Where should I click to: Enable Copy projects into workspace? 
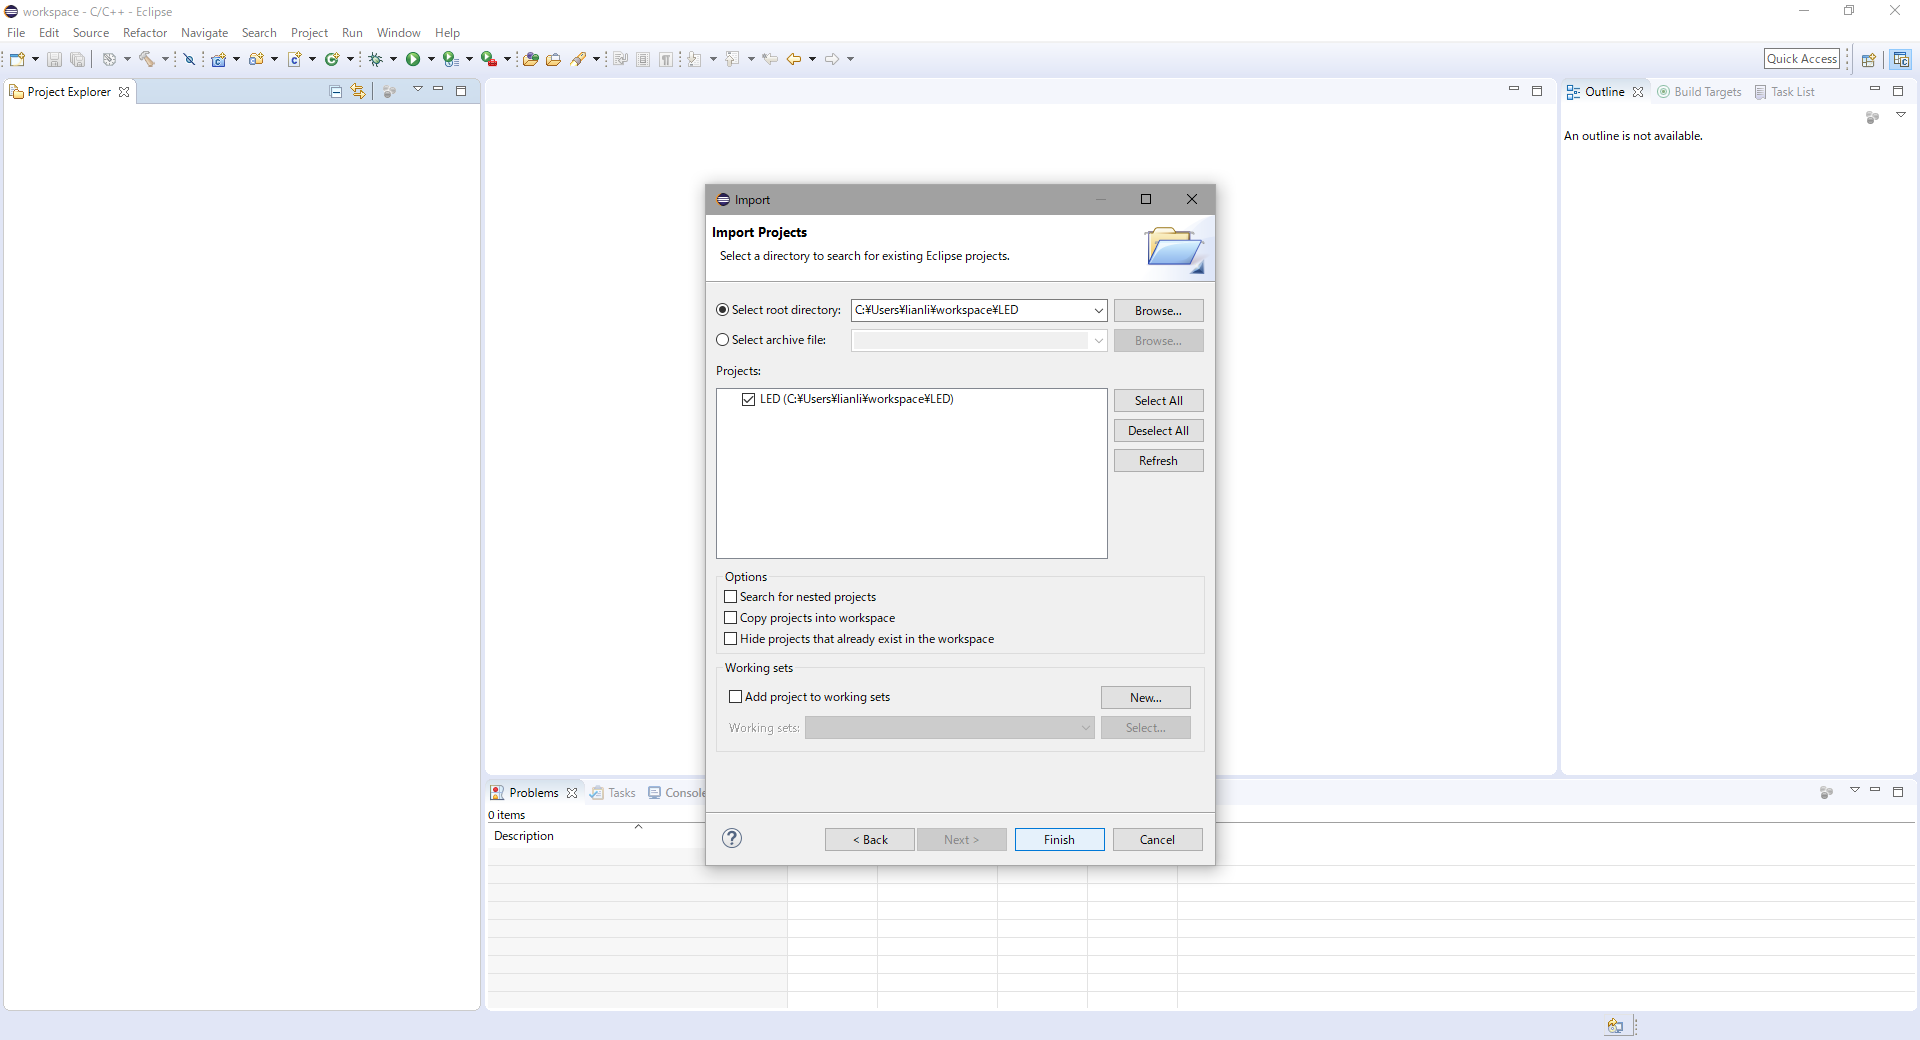tap(731, 618)
